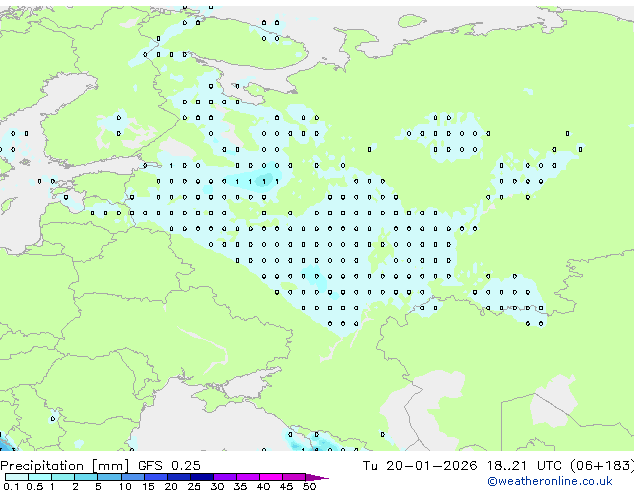Click the '0.1' legend value label
The width and height of the screenshot is (634, 490).
pos(11,486)
